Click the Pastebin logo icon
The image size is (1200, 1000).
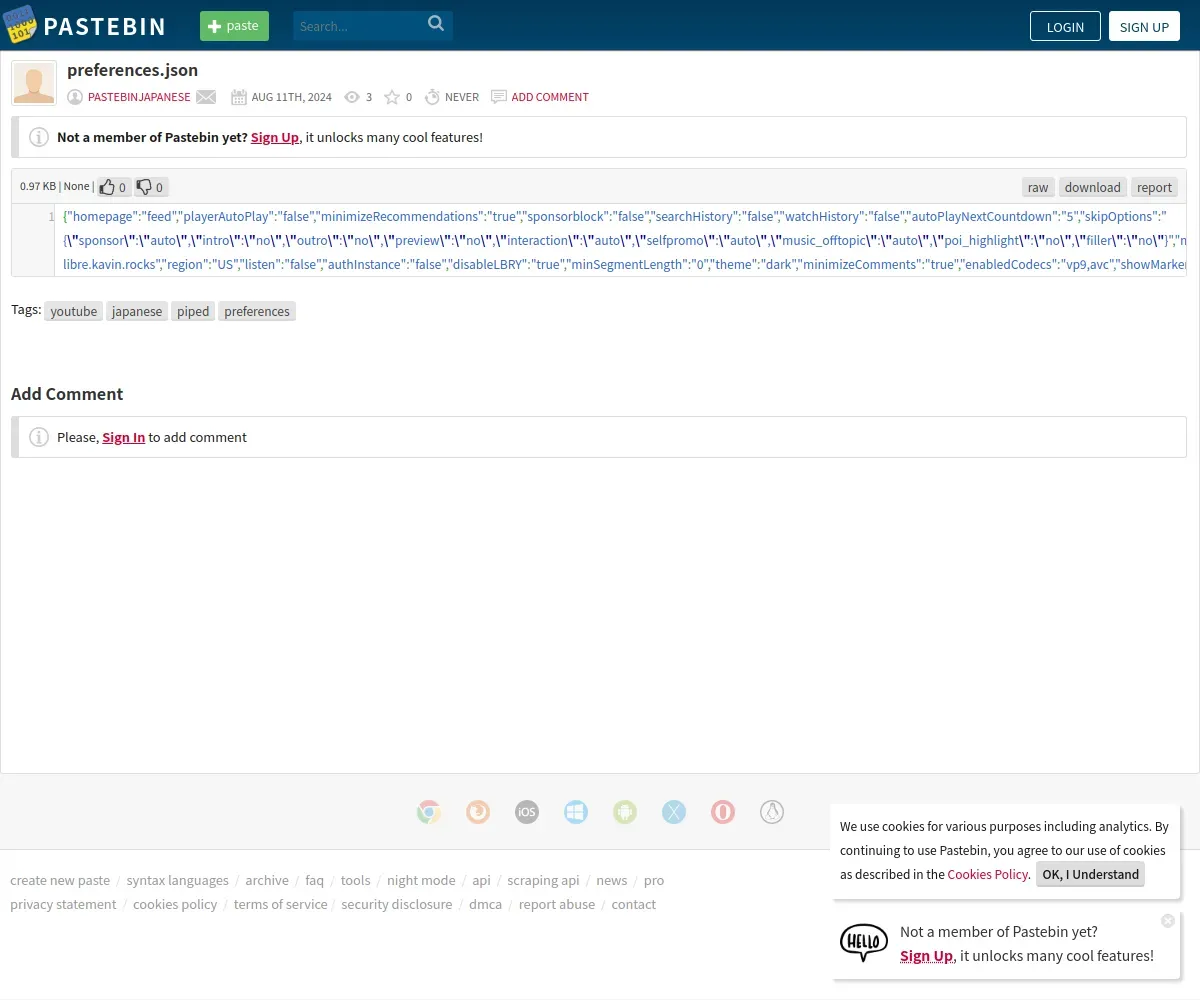(20, 24)
